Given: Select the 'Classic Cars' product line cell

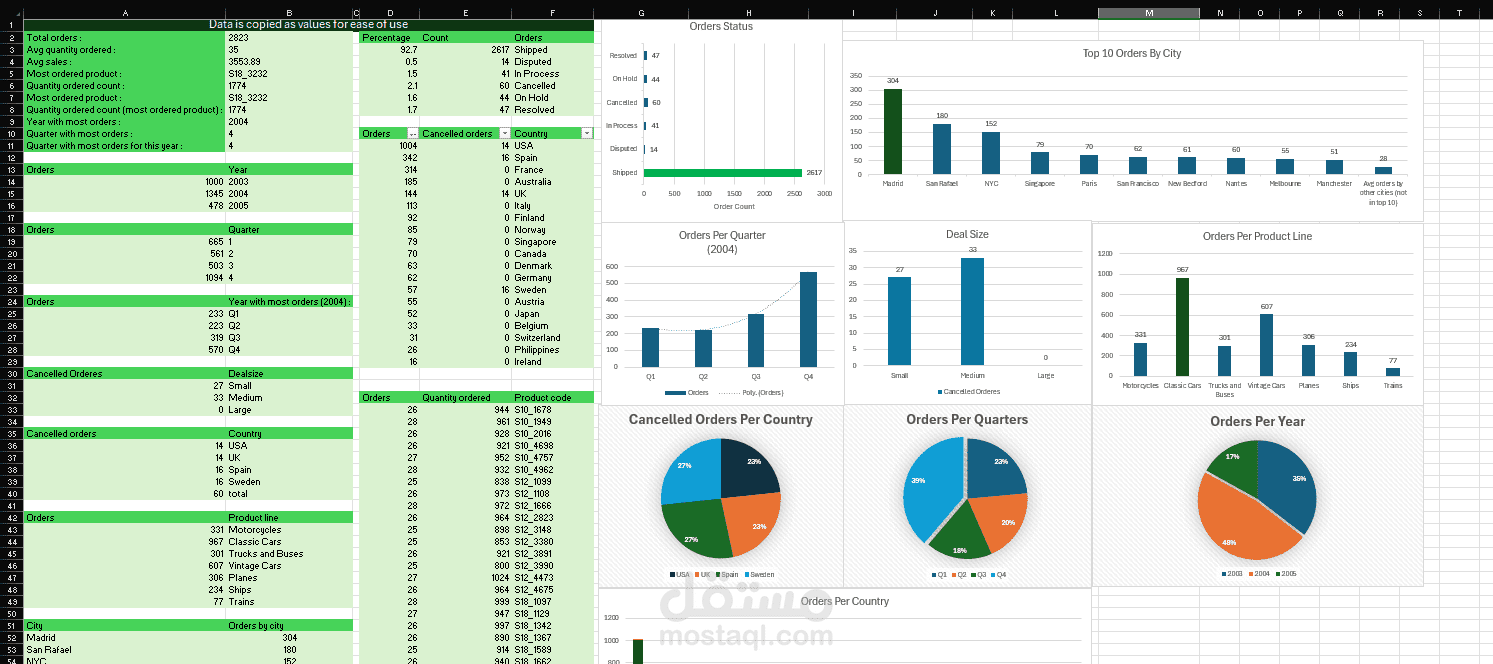Looking at the screenshot, I should (x=289, y=542).
